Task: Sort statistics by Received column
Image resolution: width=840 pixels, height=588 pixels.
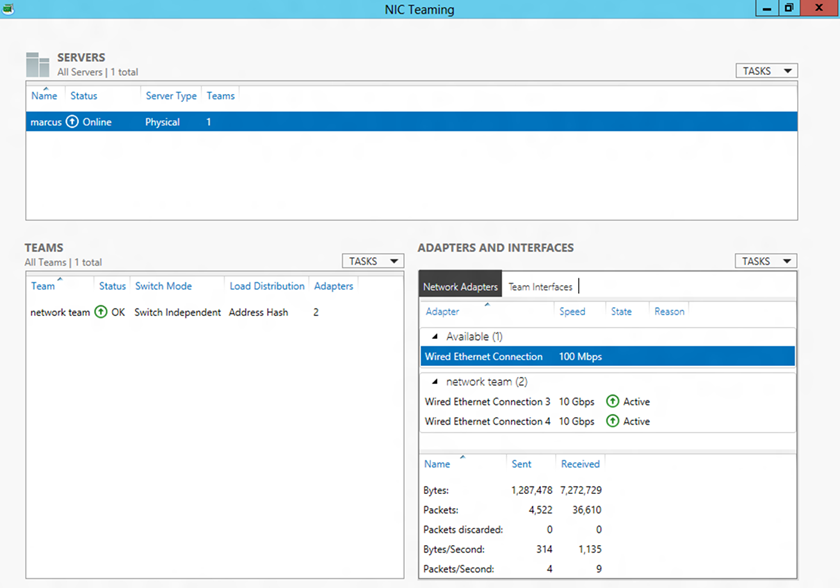Action: (580, 464)
